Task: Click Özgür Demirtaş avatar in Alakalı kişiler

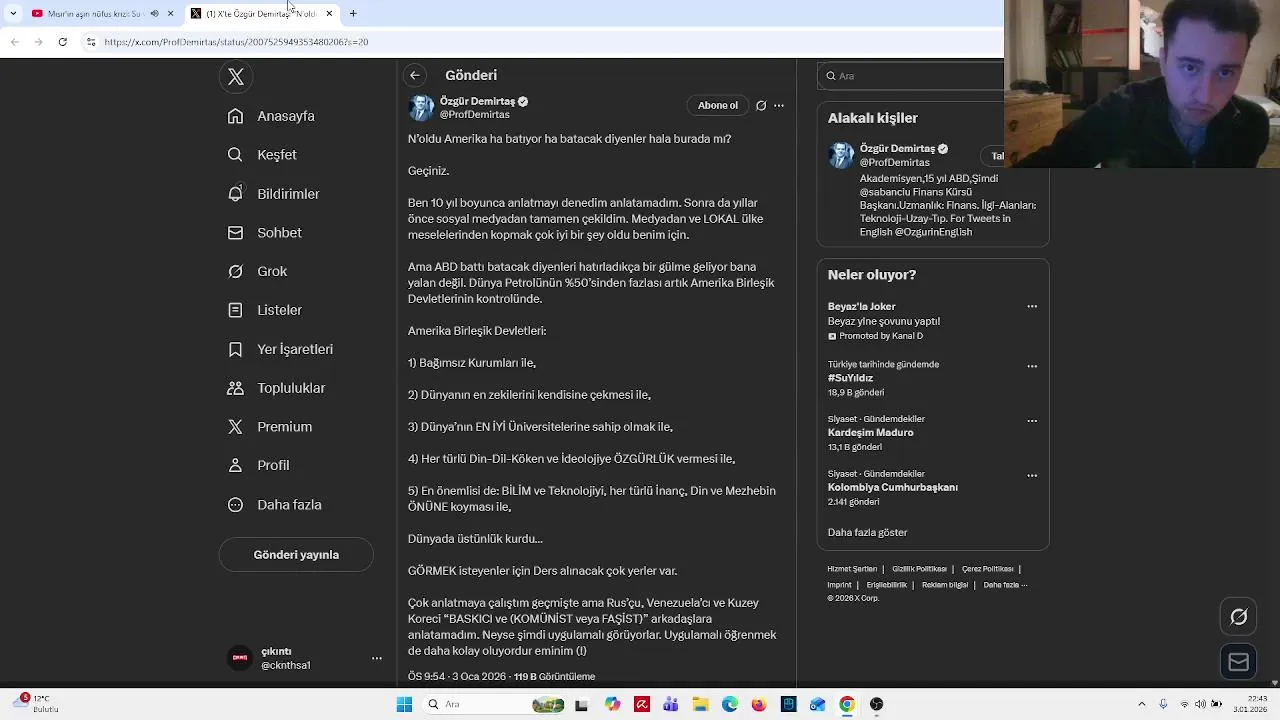Action: point(841,155)
